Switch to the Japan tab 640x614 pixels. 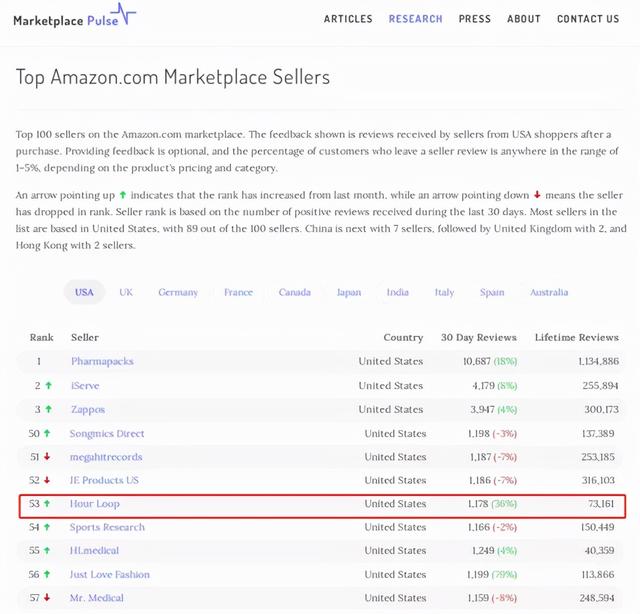click(349, 292)
